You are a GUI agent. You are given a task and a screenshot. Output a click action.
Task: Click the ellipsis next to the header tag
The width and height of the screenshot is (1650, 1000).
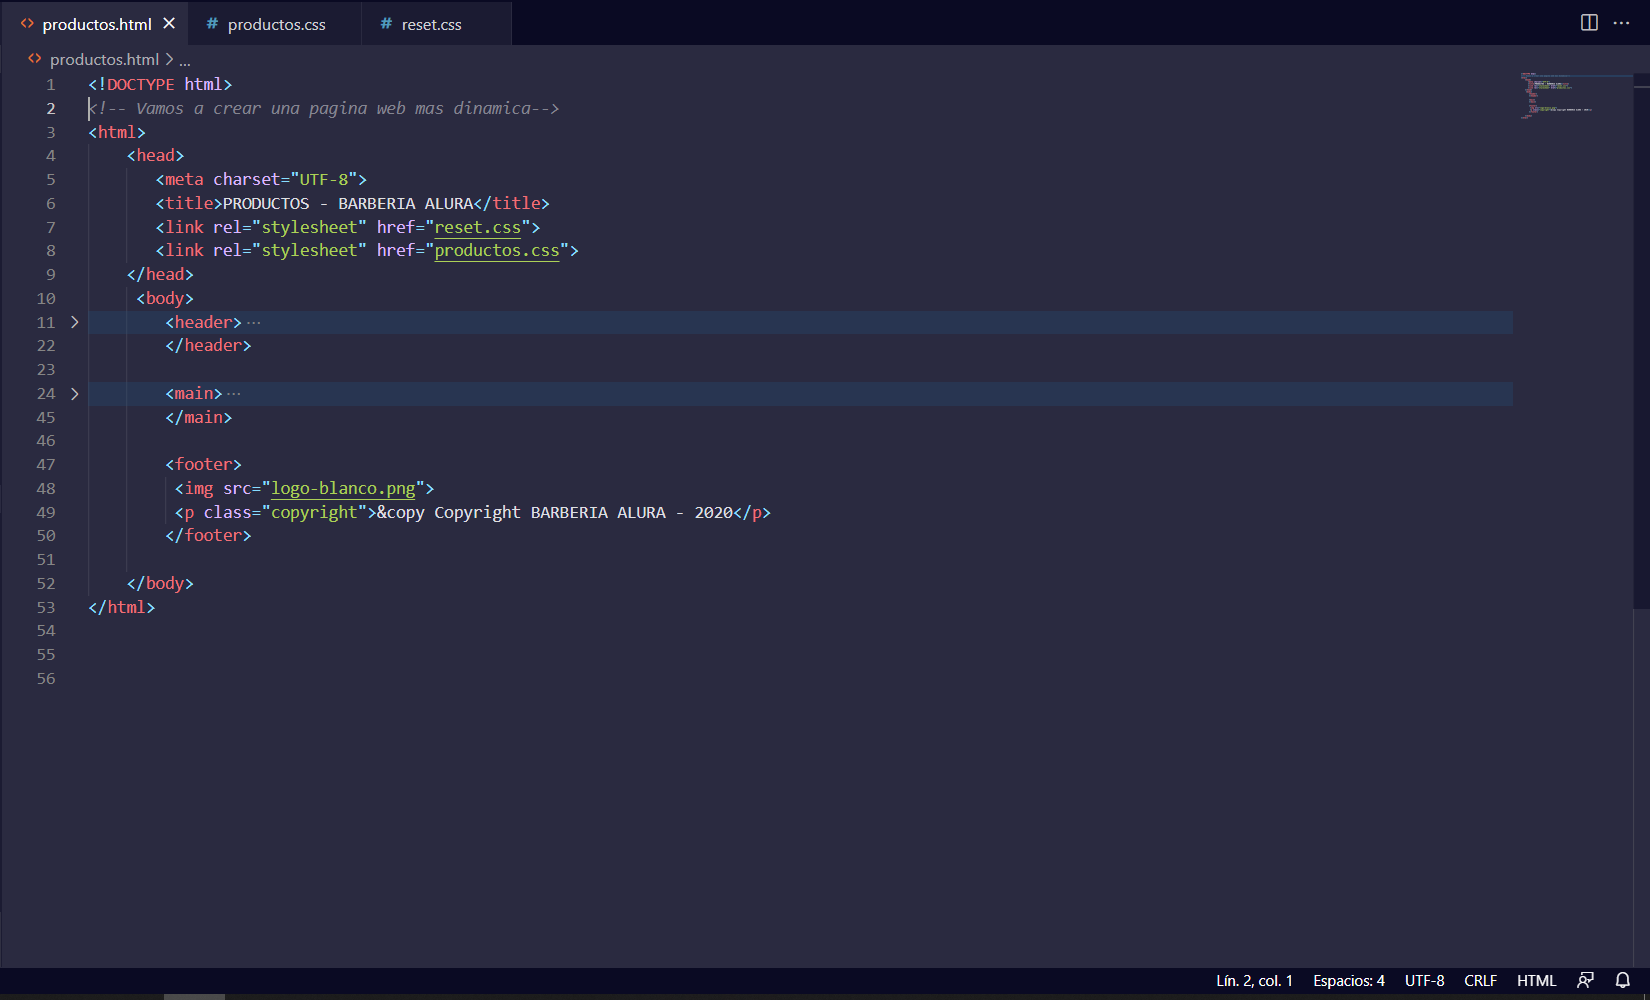click(254, 323)
